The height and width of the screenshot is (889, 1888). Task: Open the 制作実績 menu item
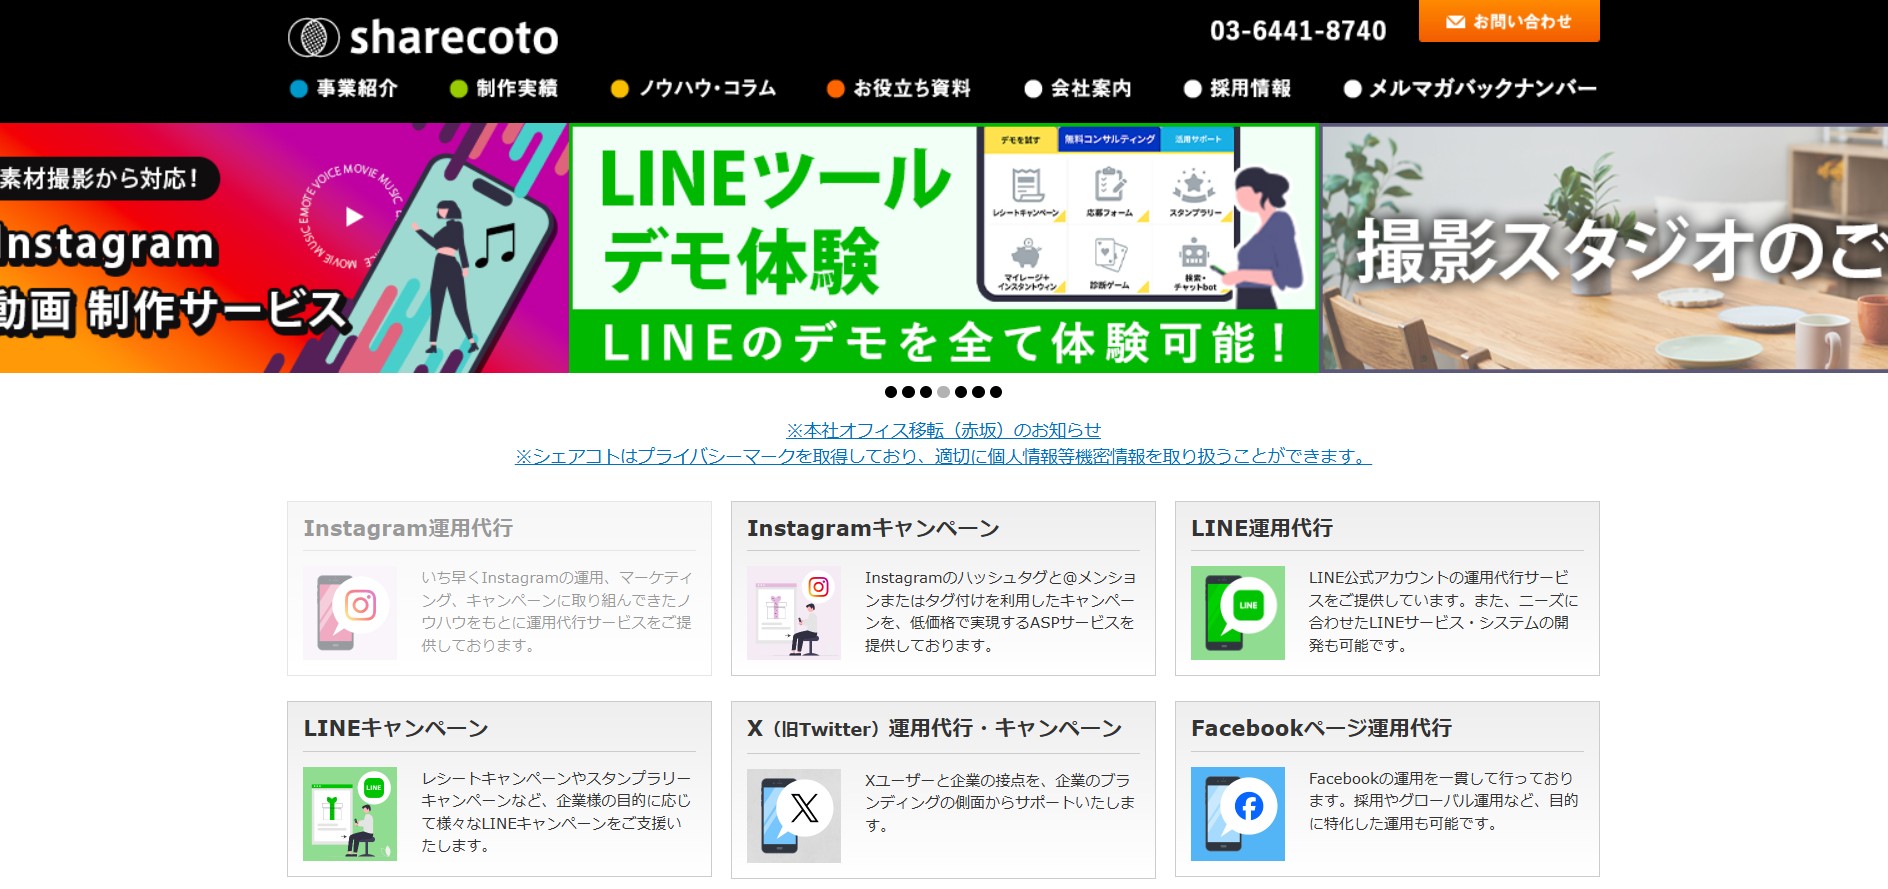tap(503, 88)
